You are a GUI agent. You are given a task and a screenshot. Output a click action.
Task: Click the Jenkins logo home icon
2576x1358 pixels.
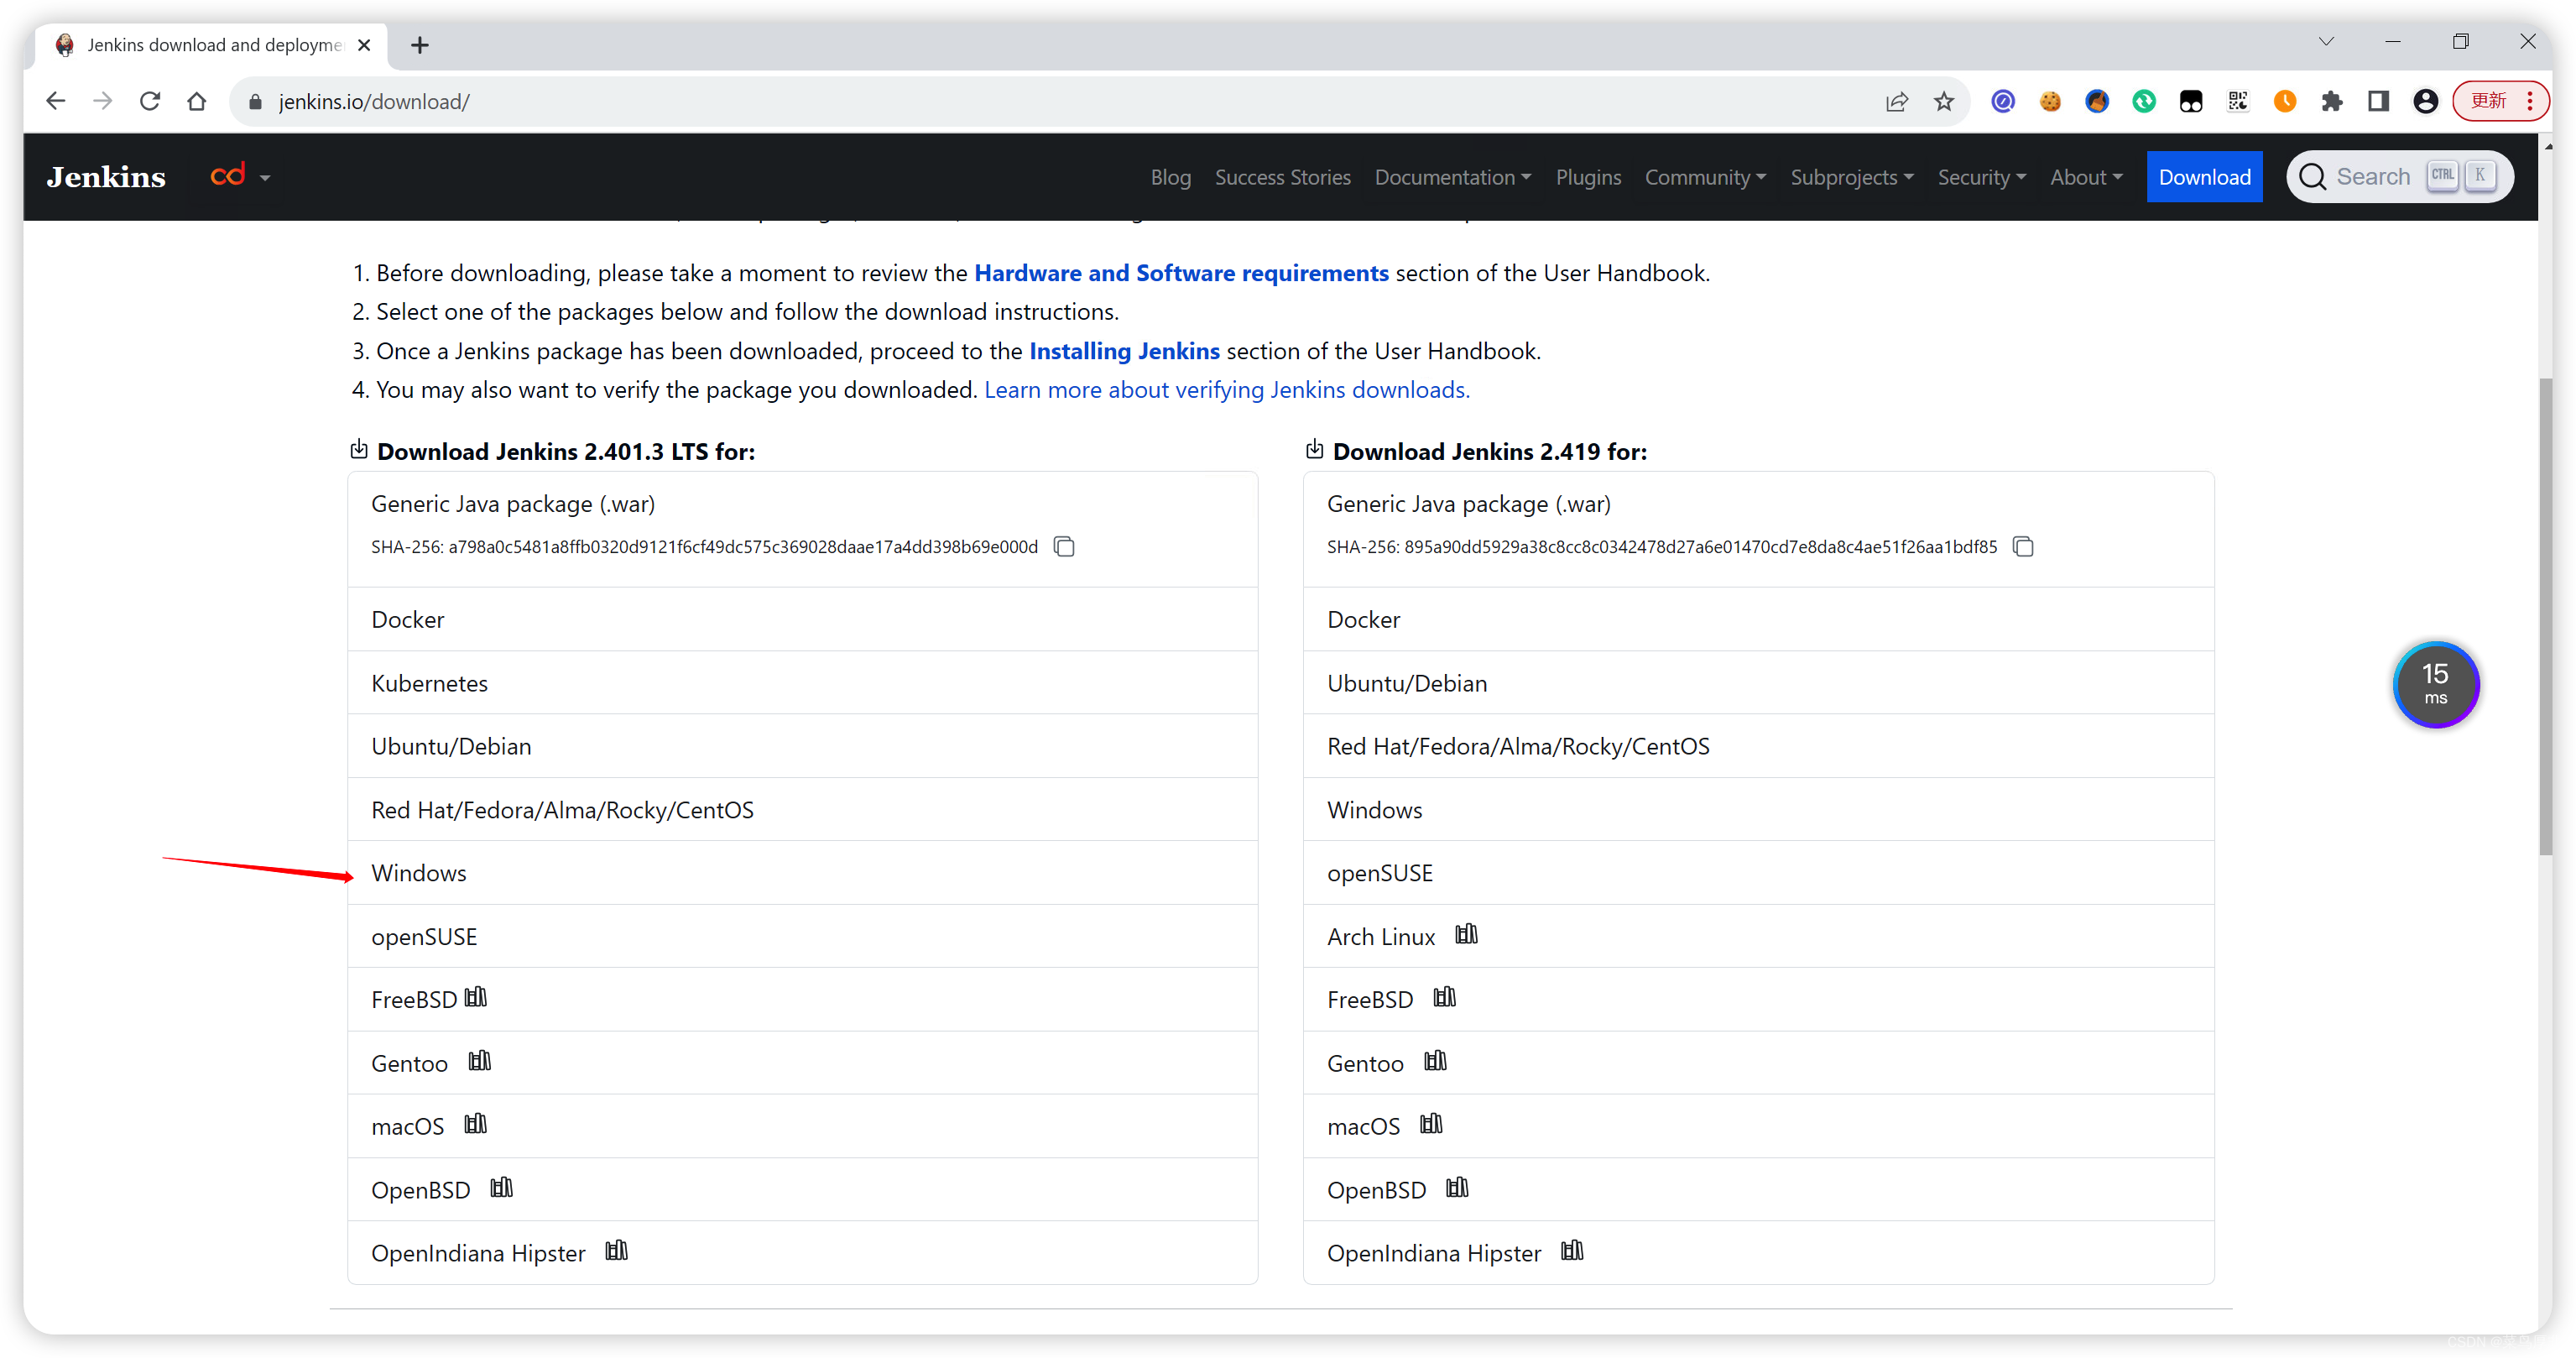tap(106, 175)
